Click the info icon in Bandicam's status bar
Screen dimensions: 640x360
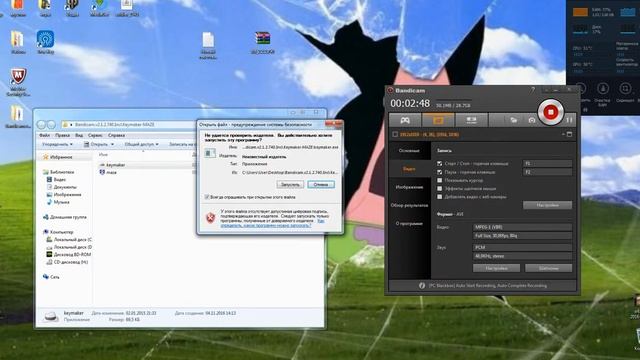pos(422,286)
